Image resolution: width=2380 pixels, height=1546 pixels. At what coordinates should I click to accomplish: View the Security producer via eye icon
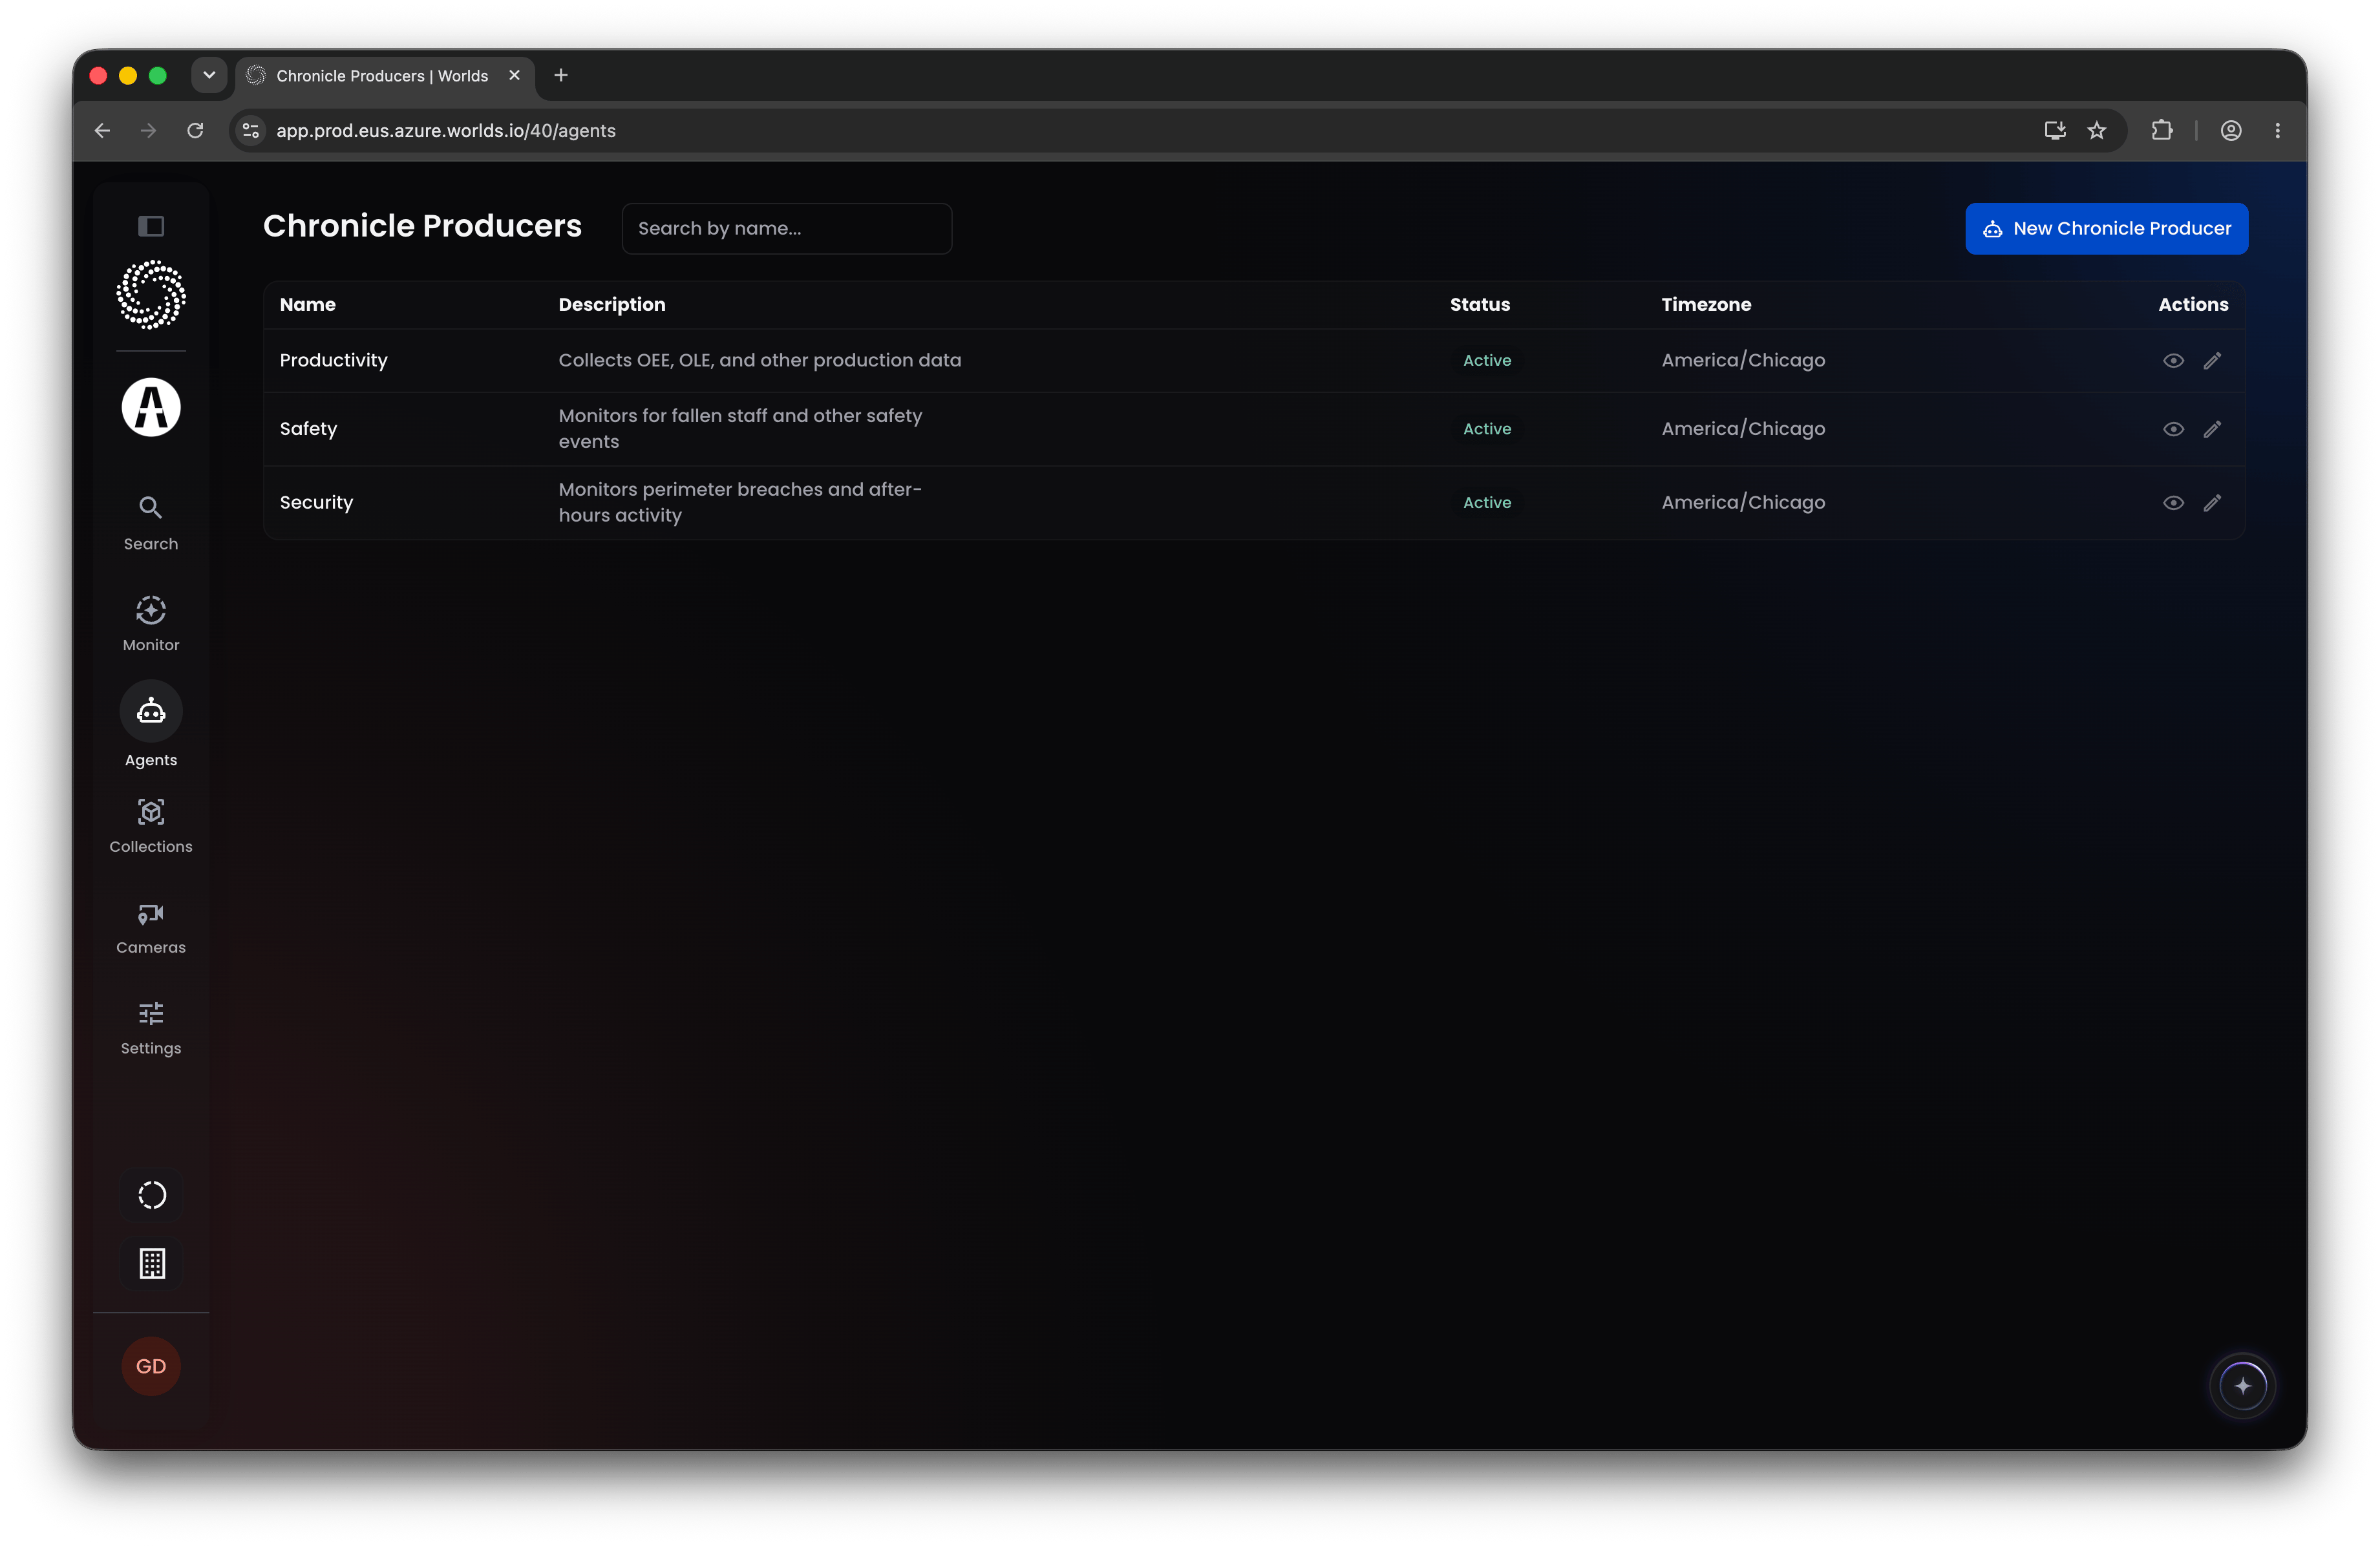2173,503
